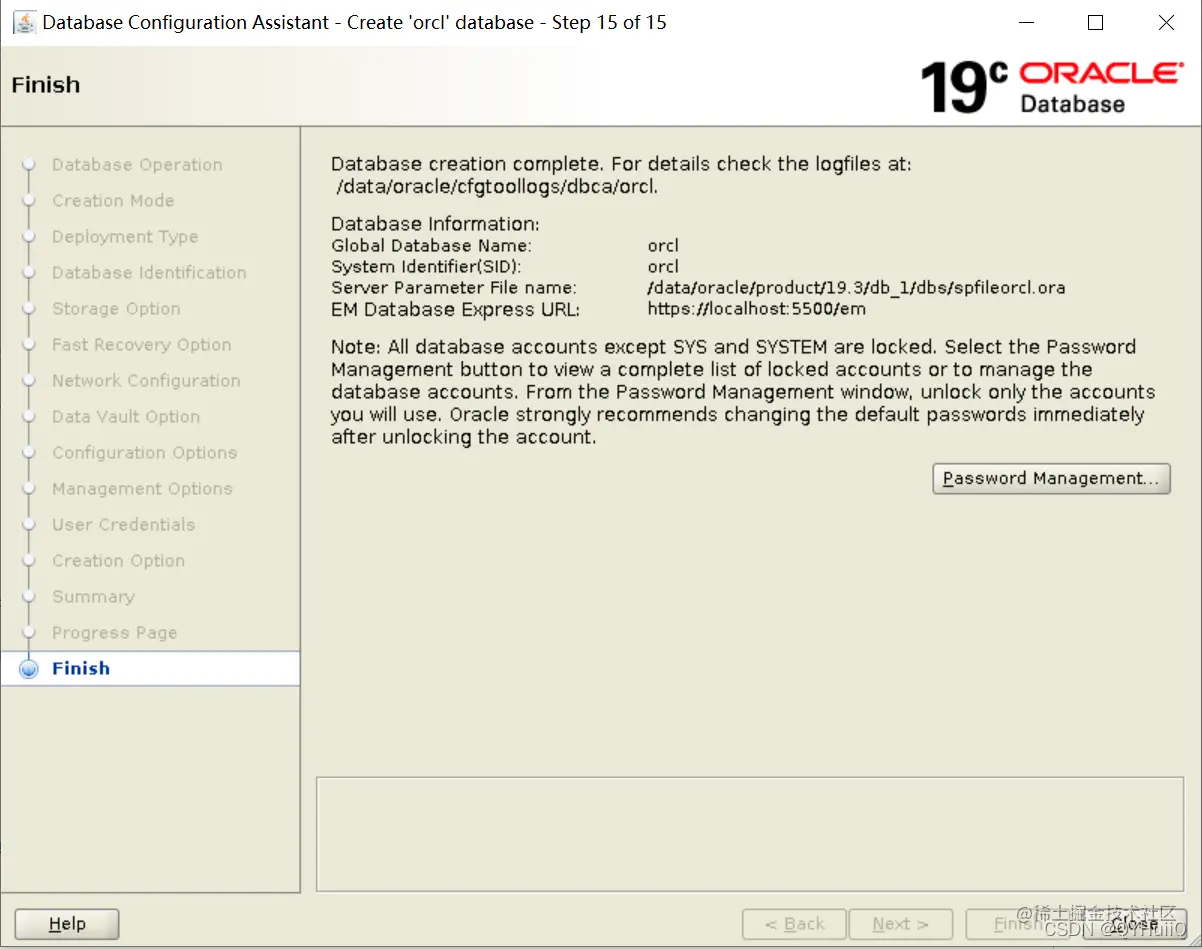Select the Summary step
Image resolution: width=1202 pixels, height=949 pixels.
tap(93, 597)
